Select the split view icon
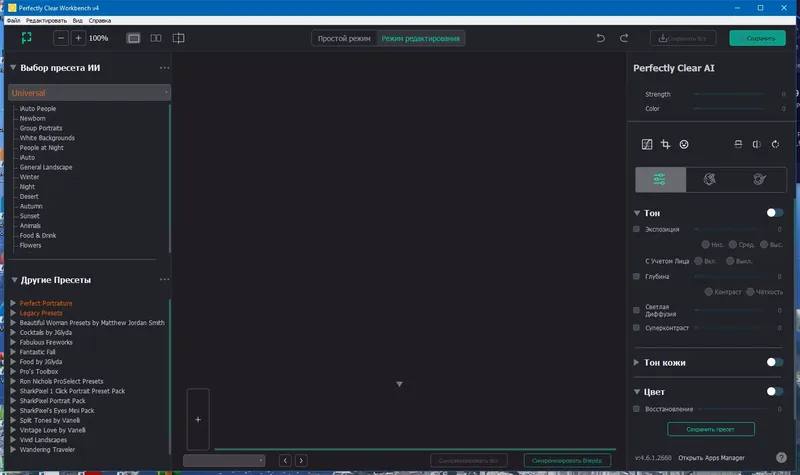Screen dimensions: 800x475 click(x=179, y=38)
